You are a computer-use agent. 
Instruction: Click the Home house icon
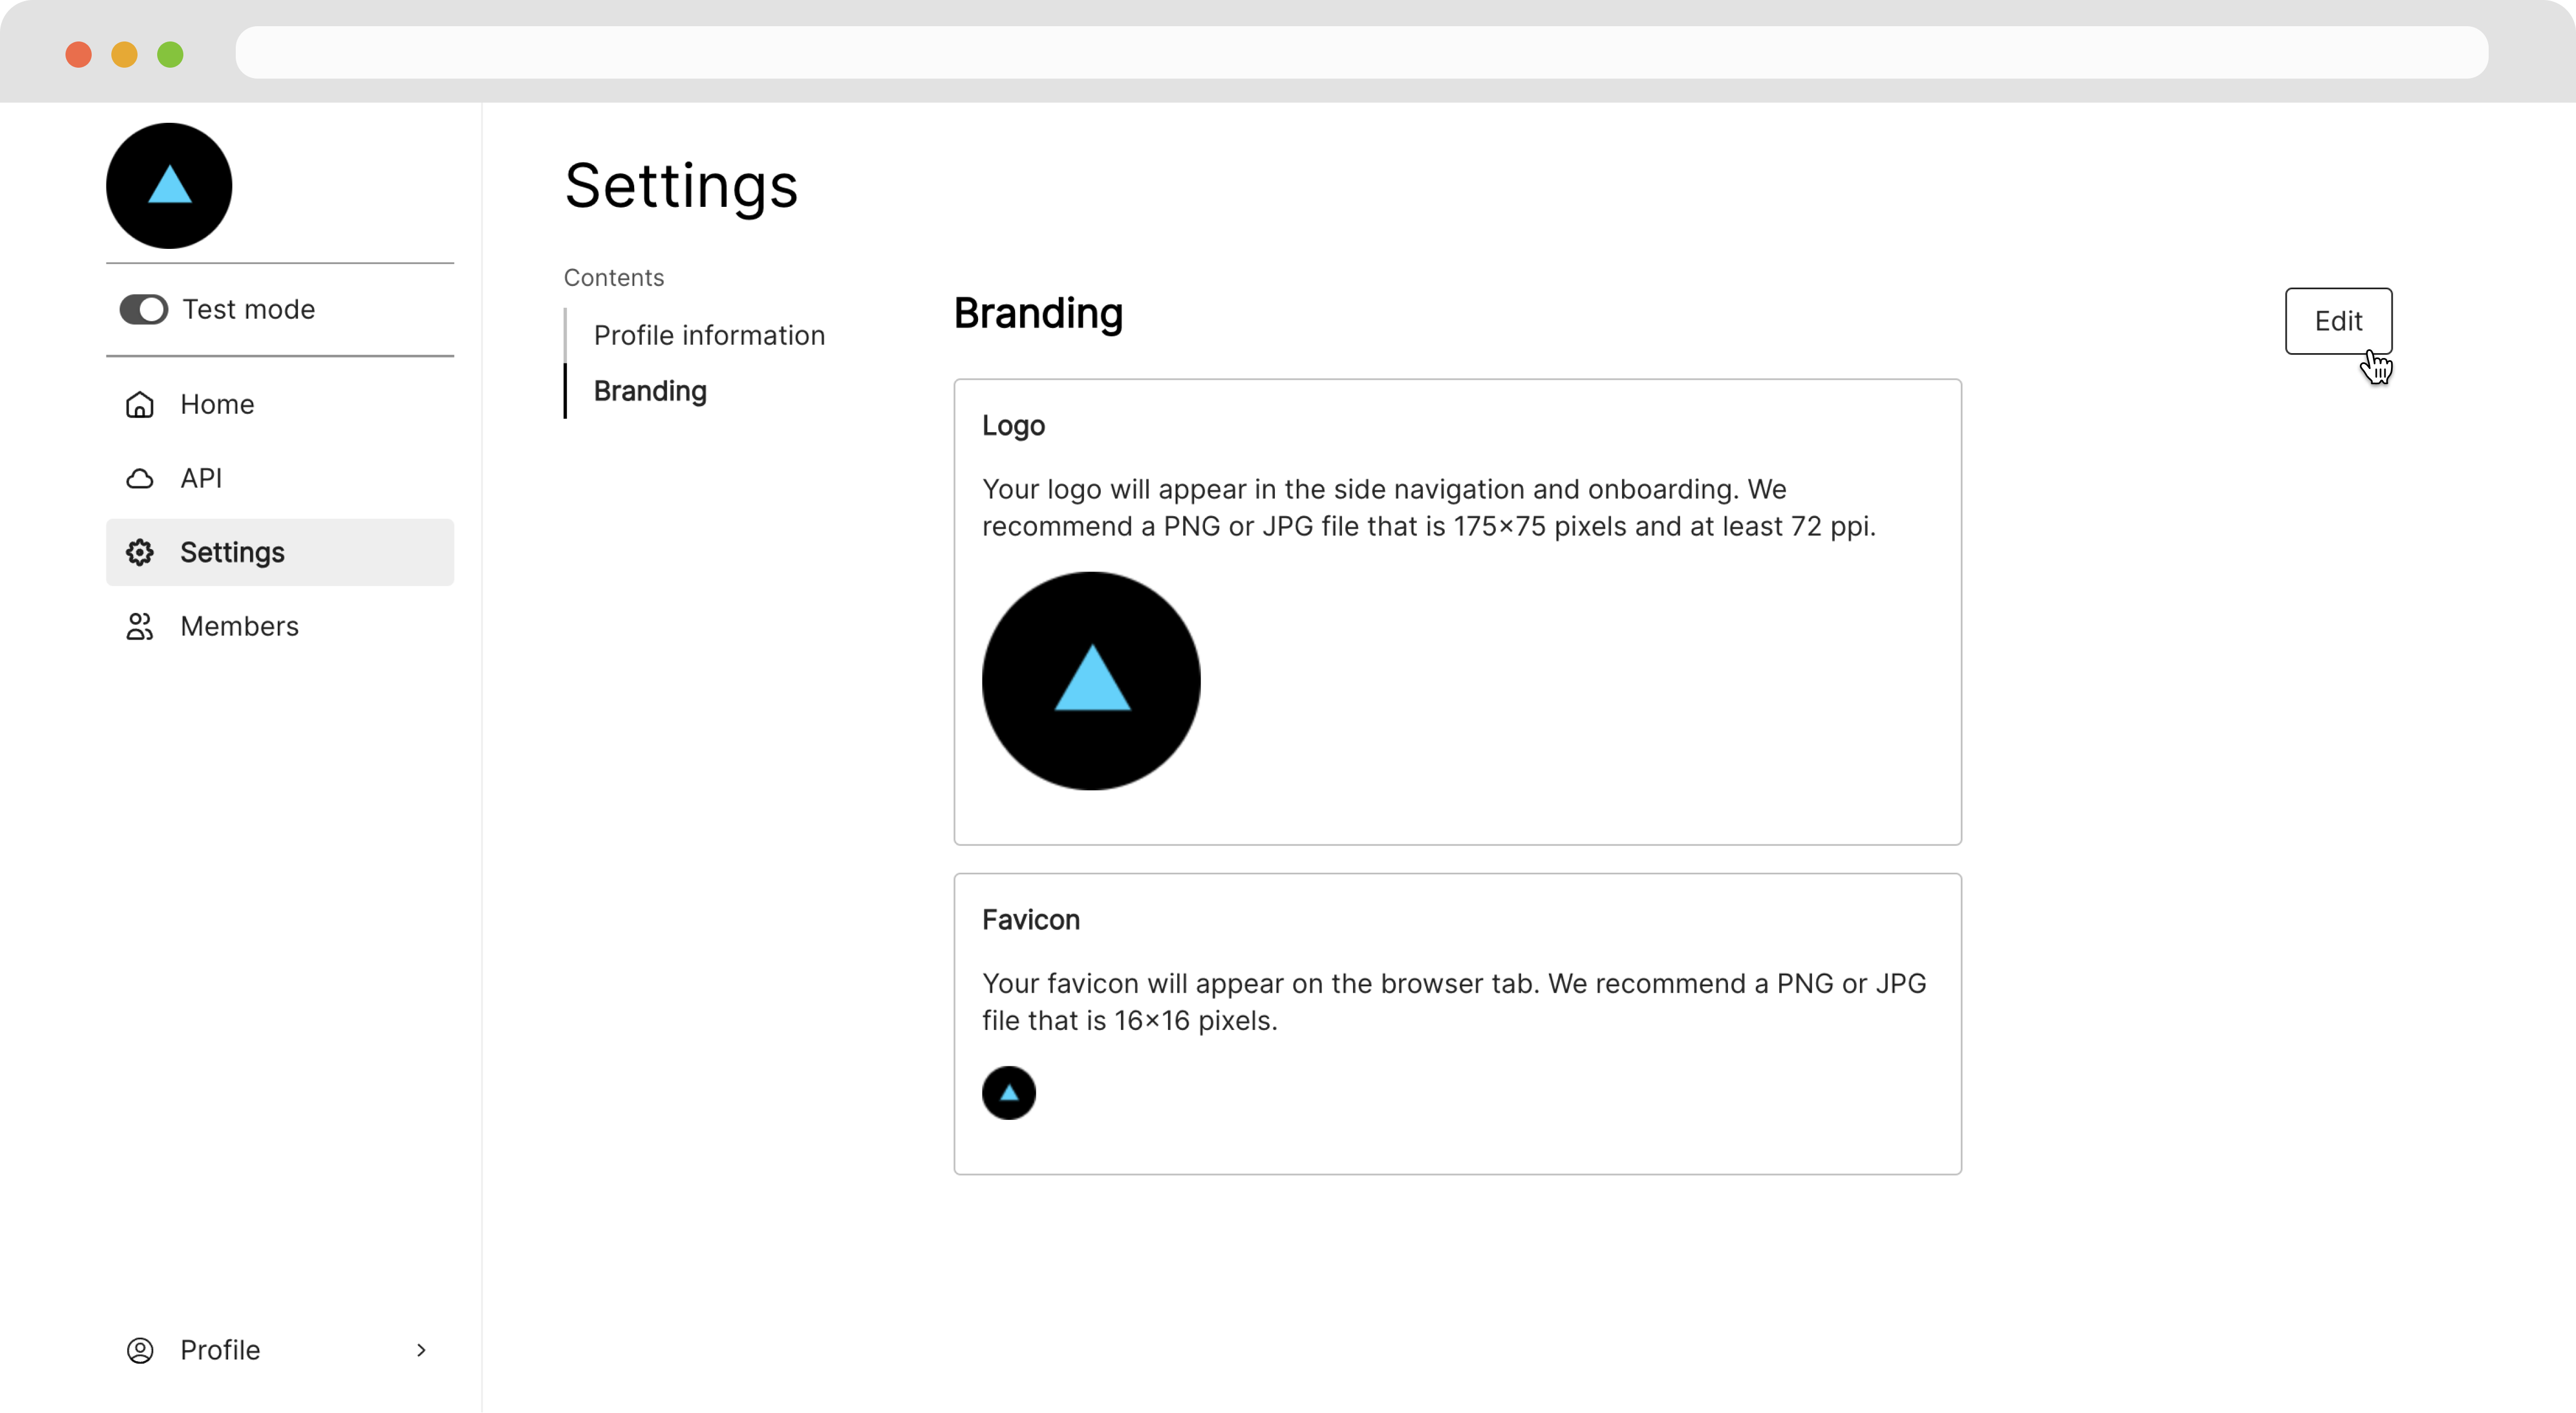click(140, 404)
